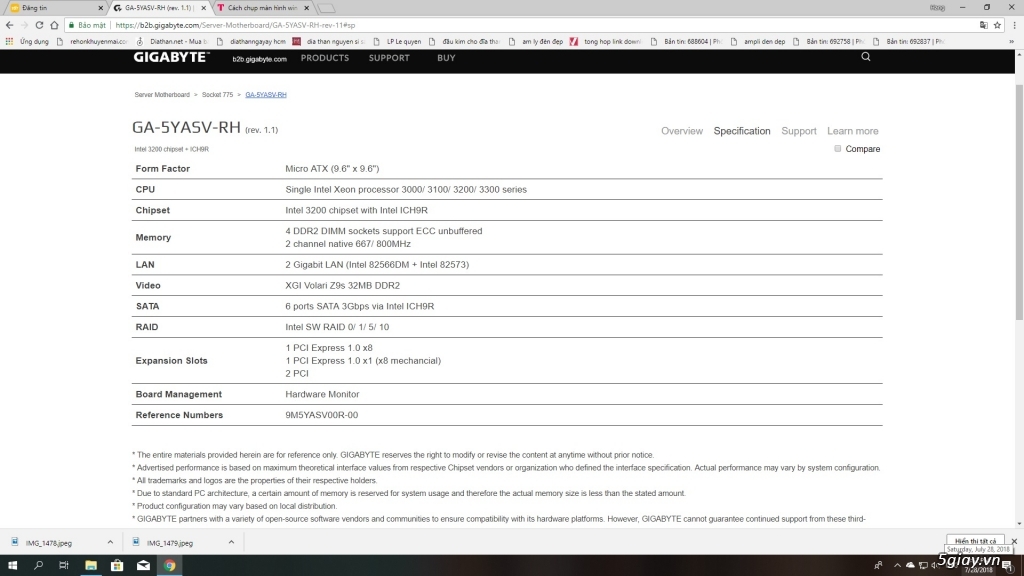
Task: Bookmark the page with the star icon
Action: click(997, 25)
